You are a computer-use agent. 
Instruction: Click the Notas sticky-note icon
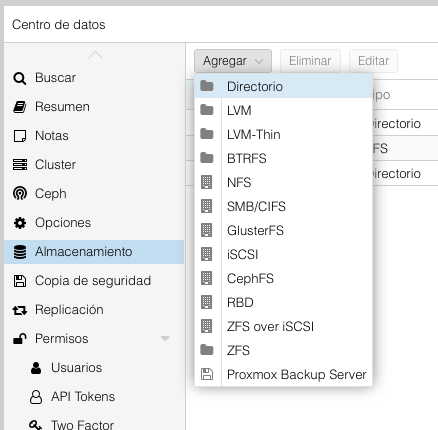point(20,136)
